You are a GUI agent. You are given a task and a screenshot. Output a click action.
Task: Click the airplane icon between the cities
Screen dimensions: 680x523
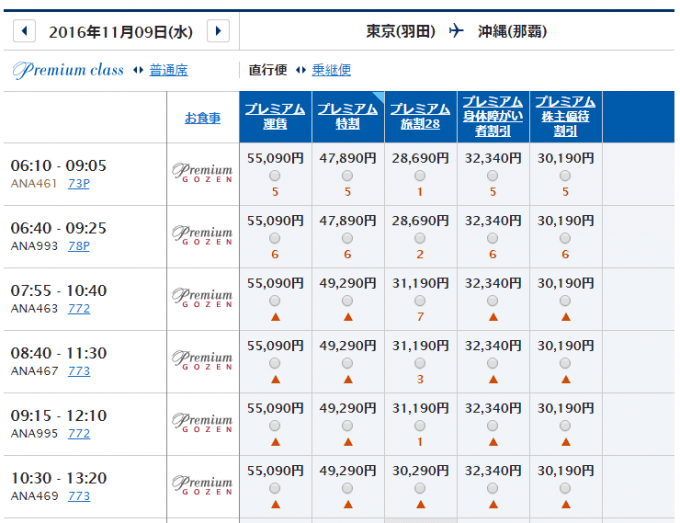click(456, 31)
